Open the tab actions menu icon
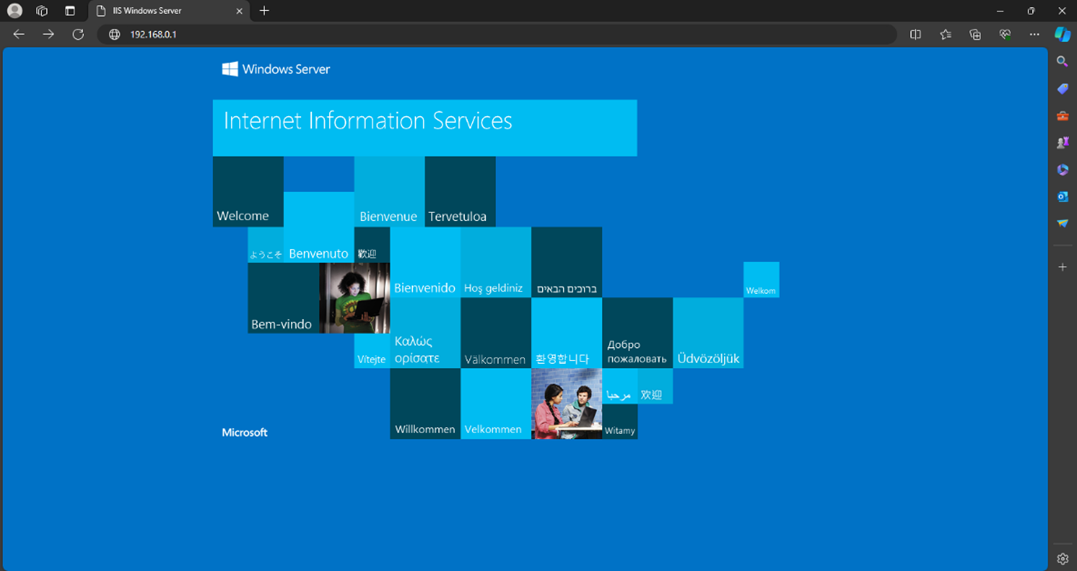The image size is (1077, 571). tap(70, 10)
